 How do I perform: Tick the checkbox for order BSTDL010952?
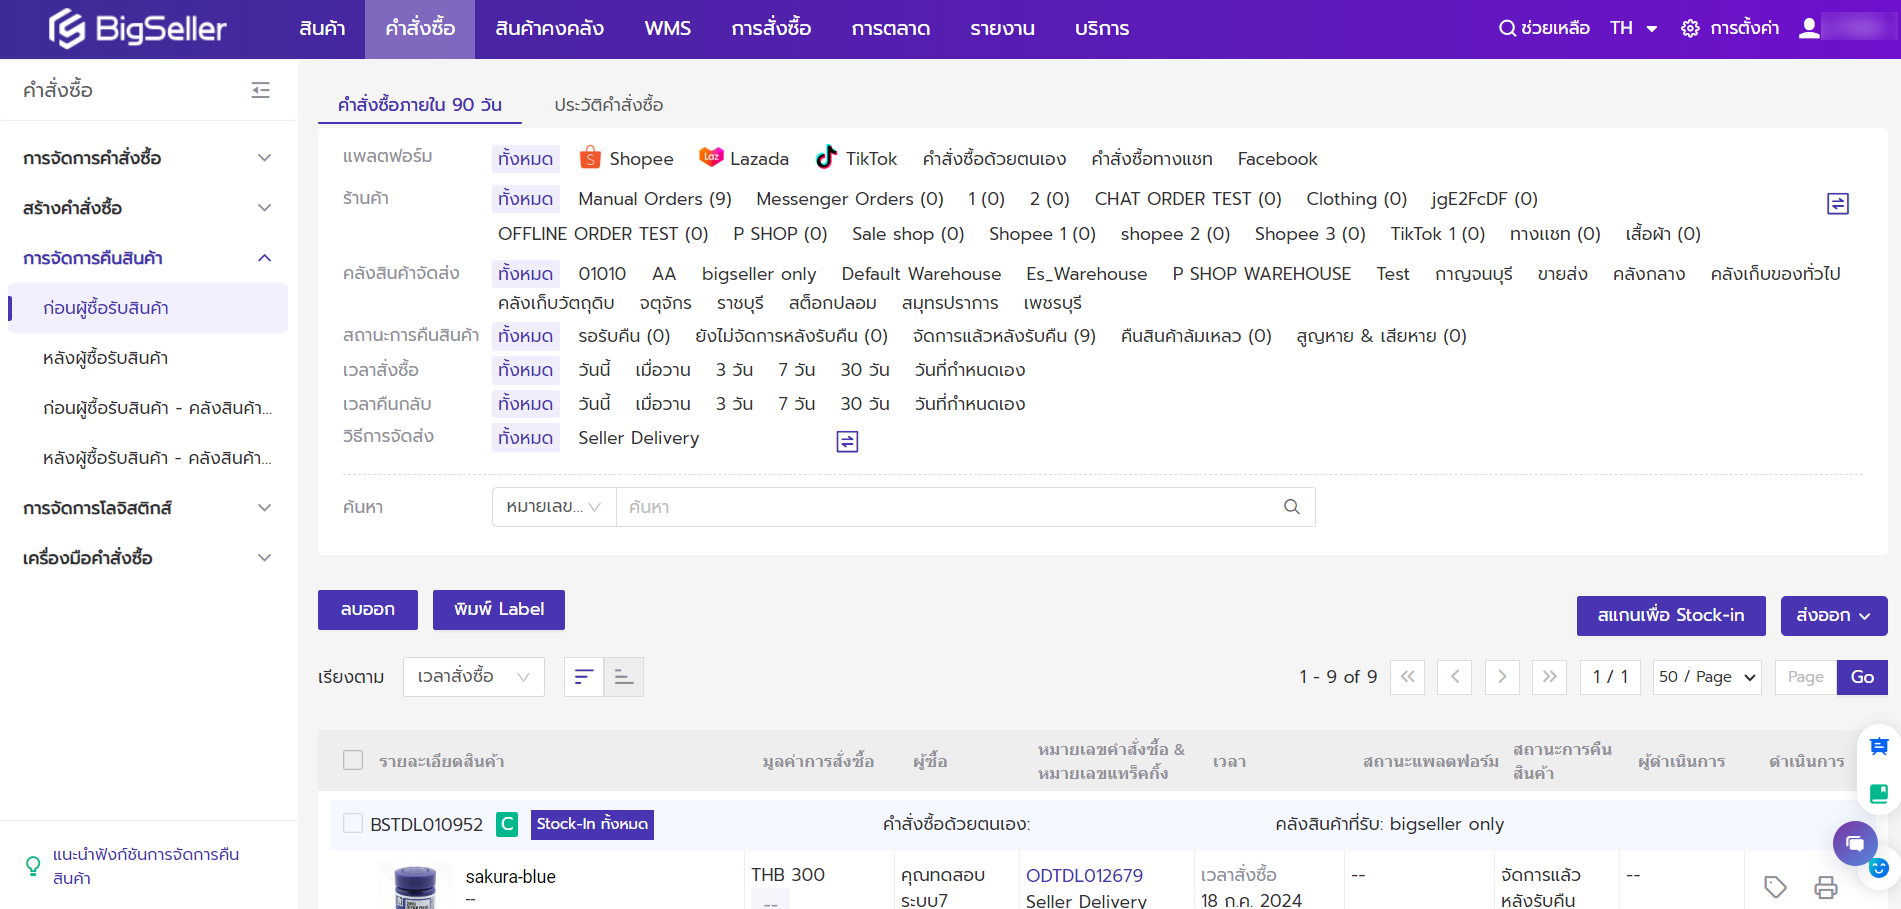353,823
